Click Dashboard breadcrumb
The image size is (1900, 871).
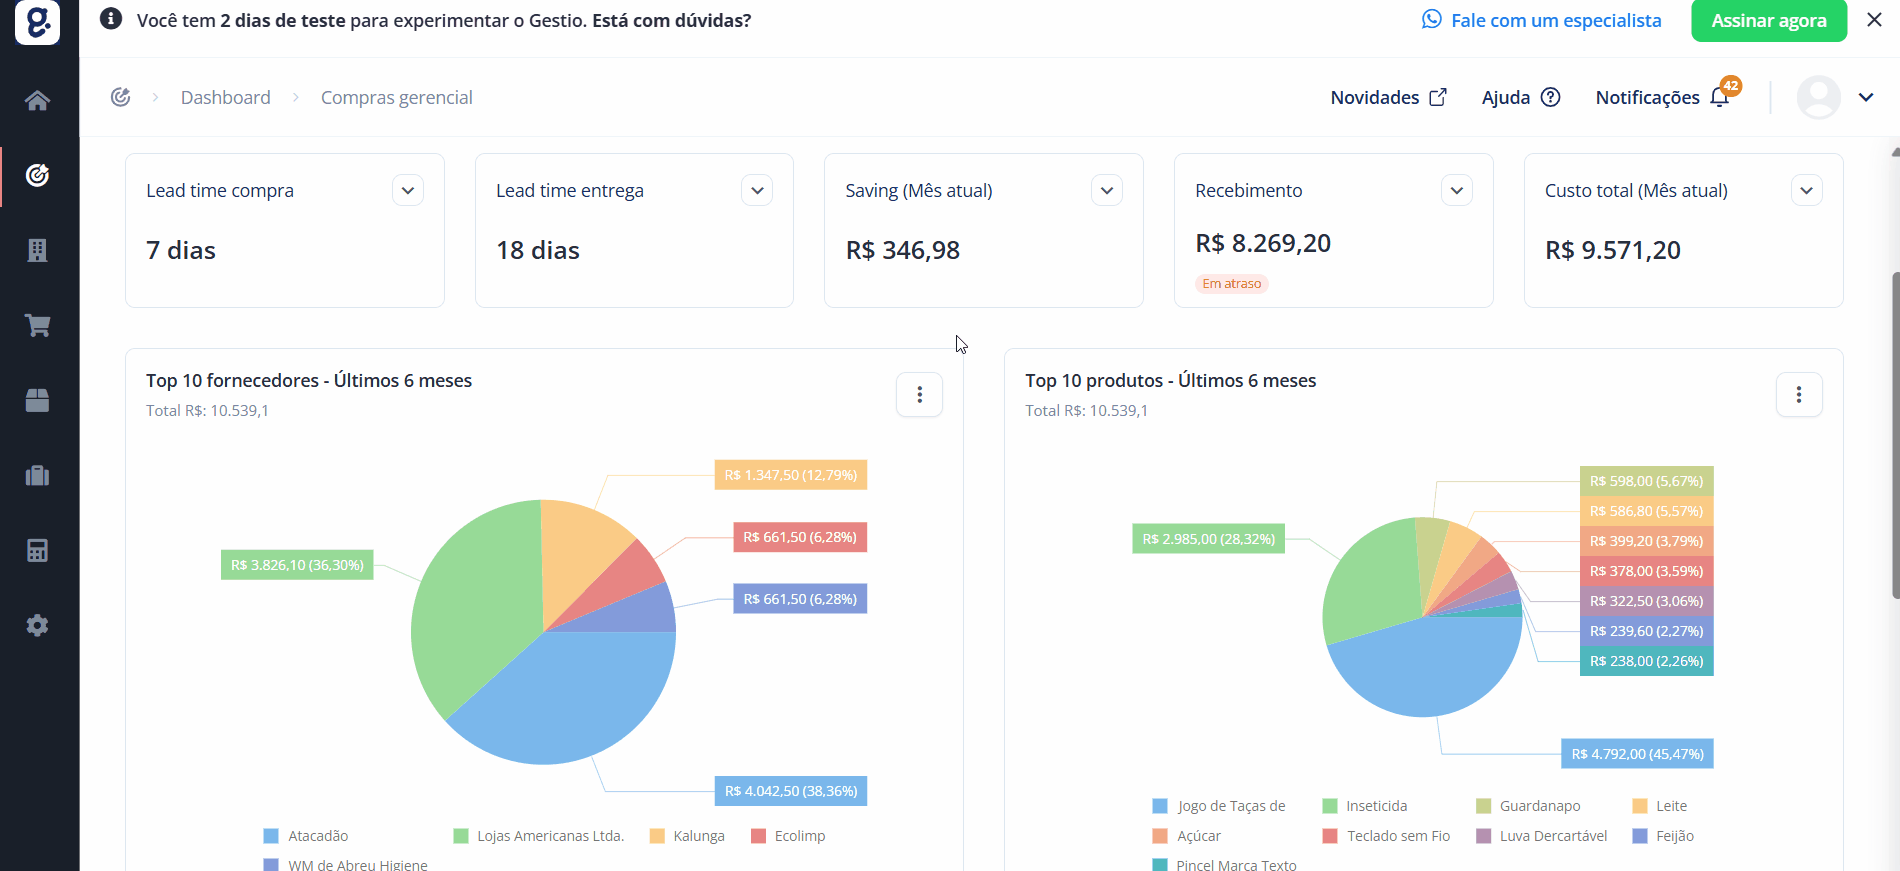click(x=225, y=97)
